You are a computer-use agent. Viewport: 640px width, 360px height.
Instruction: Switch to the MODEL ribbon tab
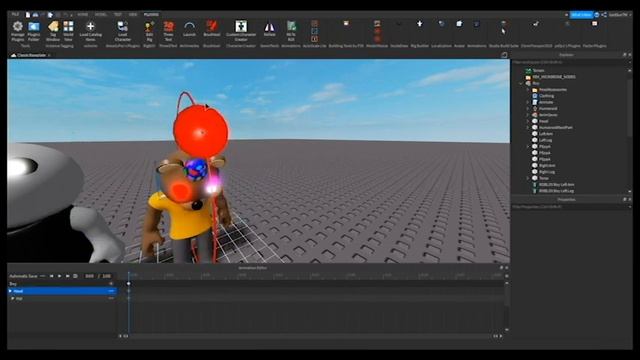[x=101, y=15]
